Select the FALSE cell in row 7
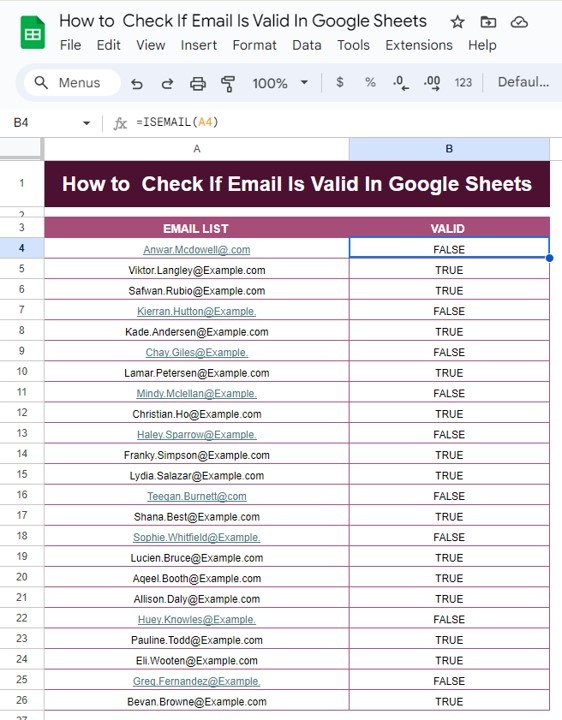This screenshot has width=562, height=720. tap(449, 311)
